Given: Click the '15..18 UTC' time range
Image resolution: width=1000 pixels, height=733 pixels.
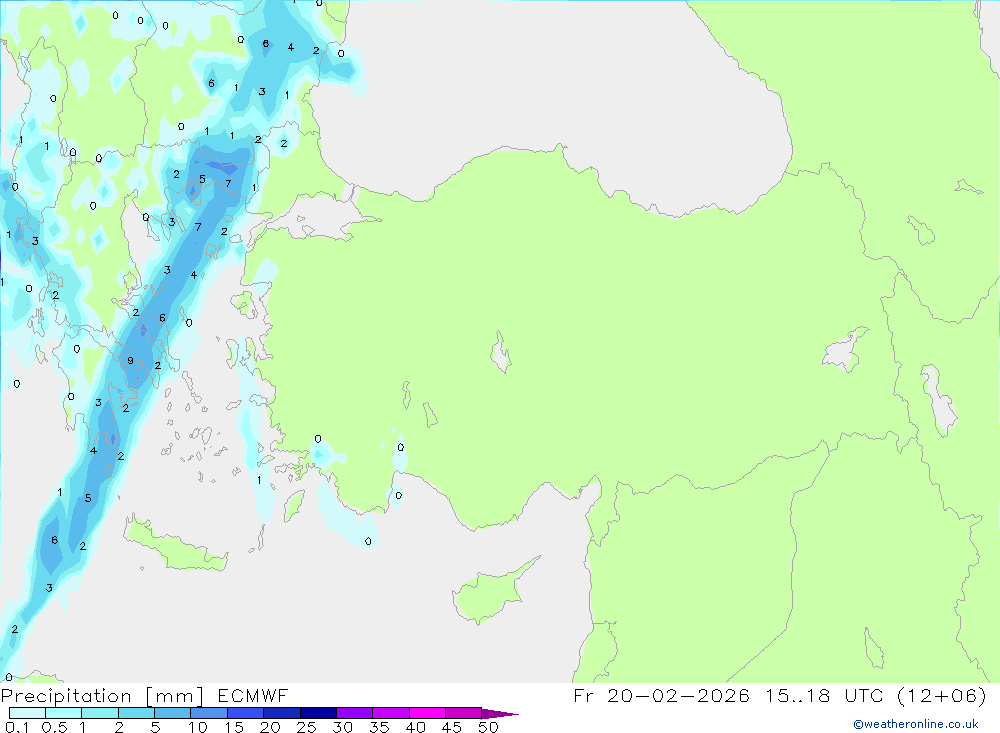Looking at the screenshot, I should tap(826, 695).
